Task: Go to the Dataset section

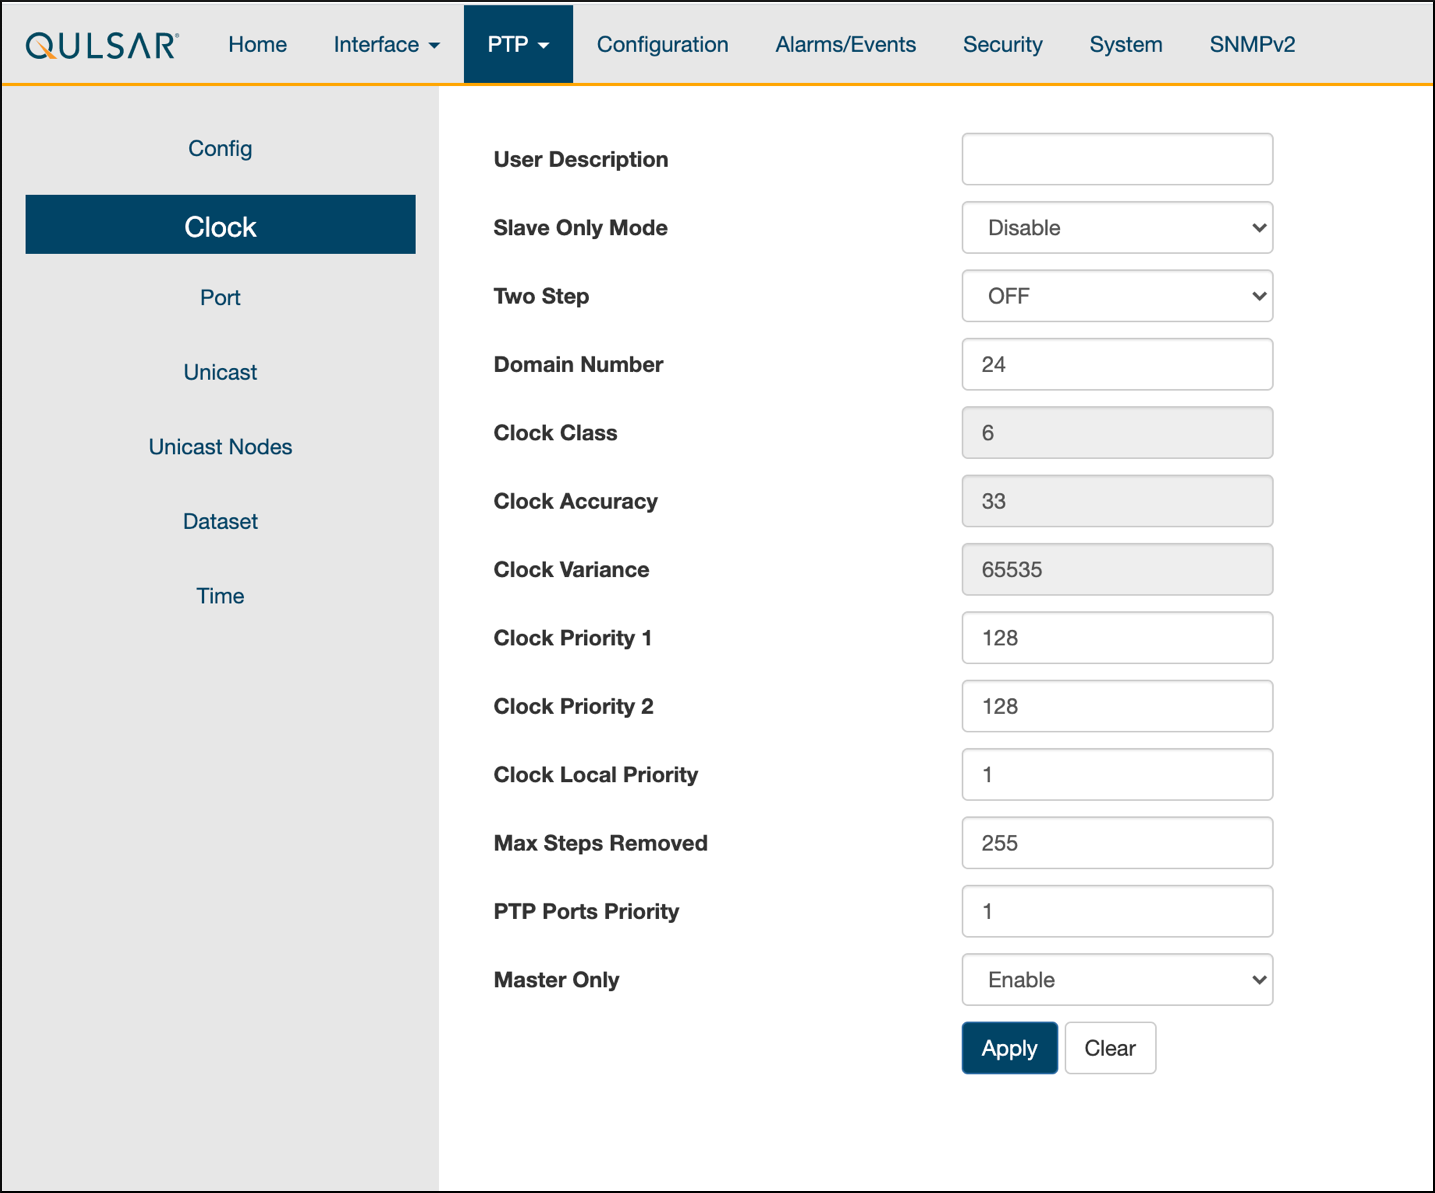Action: 220,522
